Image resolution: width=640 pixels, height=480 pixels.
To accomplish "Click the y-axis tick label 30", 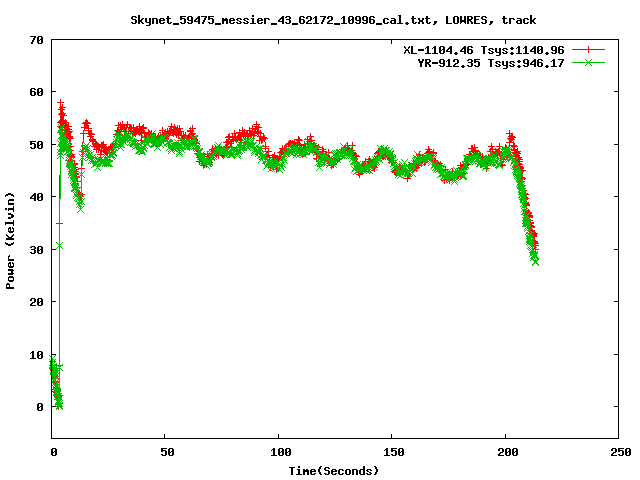I will click(x=36, y=250).
